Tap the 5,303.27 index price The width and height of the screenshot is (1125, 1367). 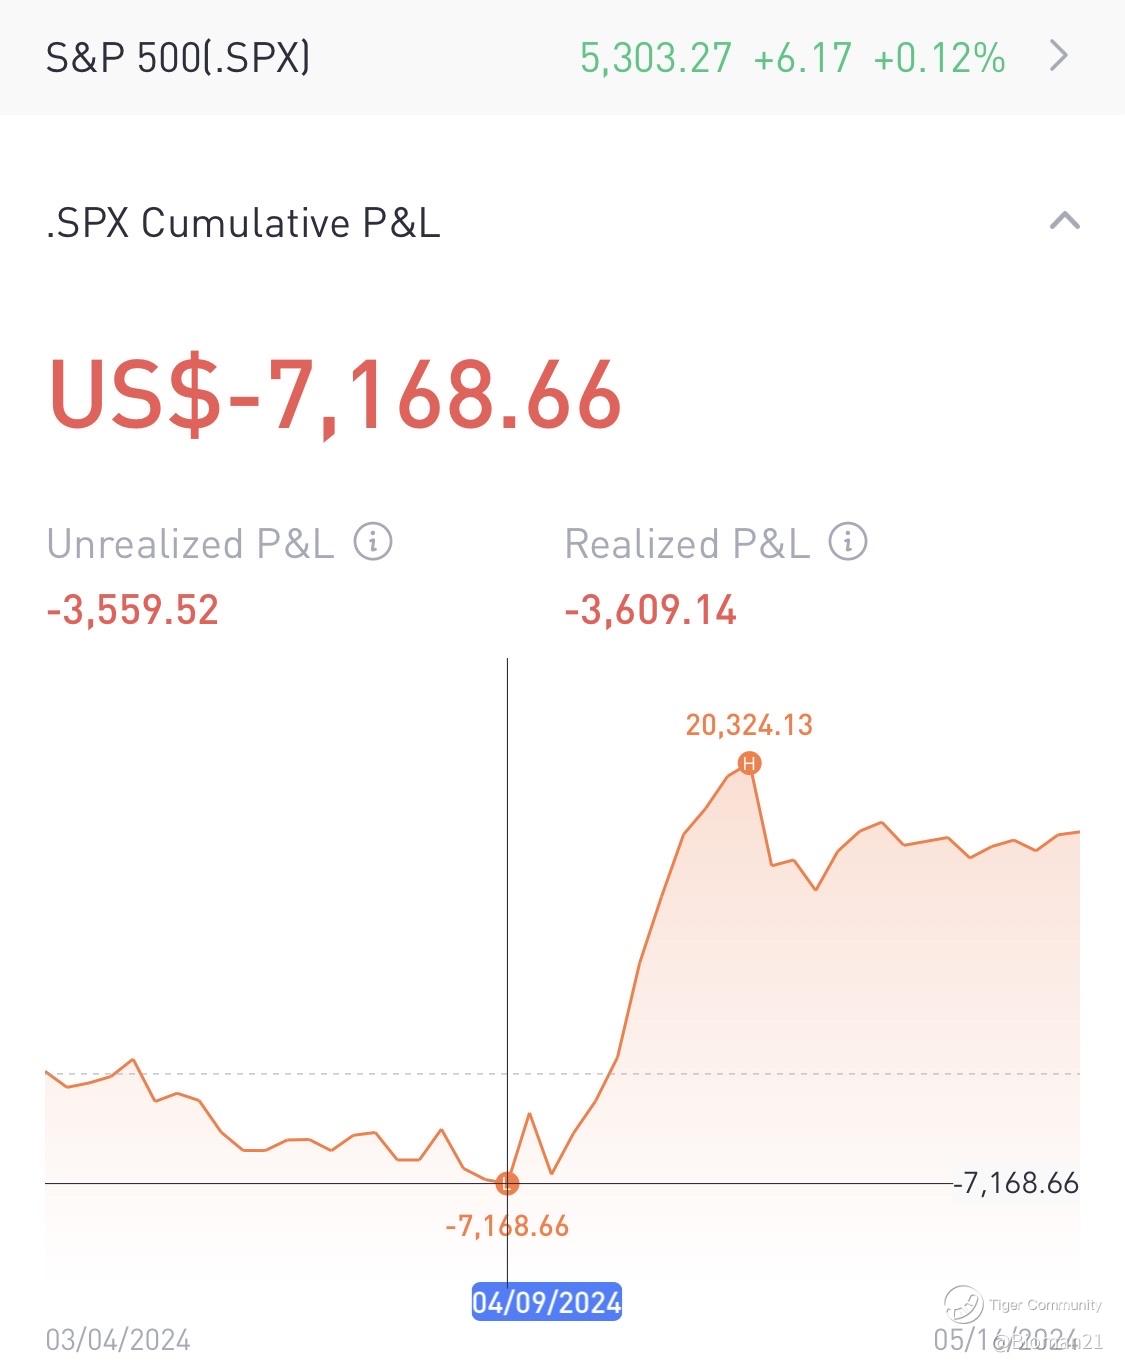point(656,58)
